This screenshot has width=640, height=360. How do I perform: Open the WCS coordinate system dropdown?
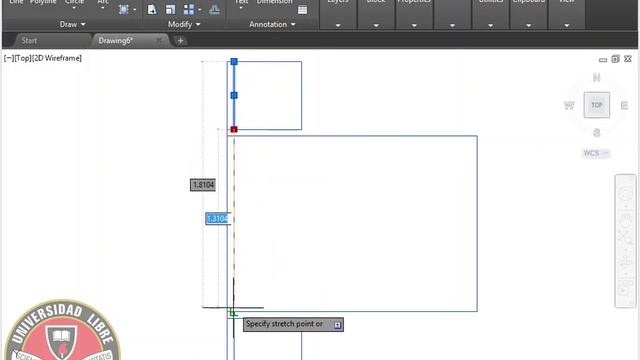596,153
